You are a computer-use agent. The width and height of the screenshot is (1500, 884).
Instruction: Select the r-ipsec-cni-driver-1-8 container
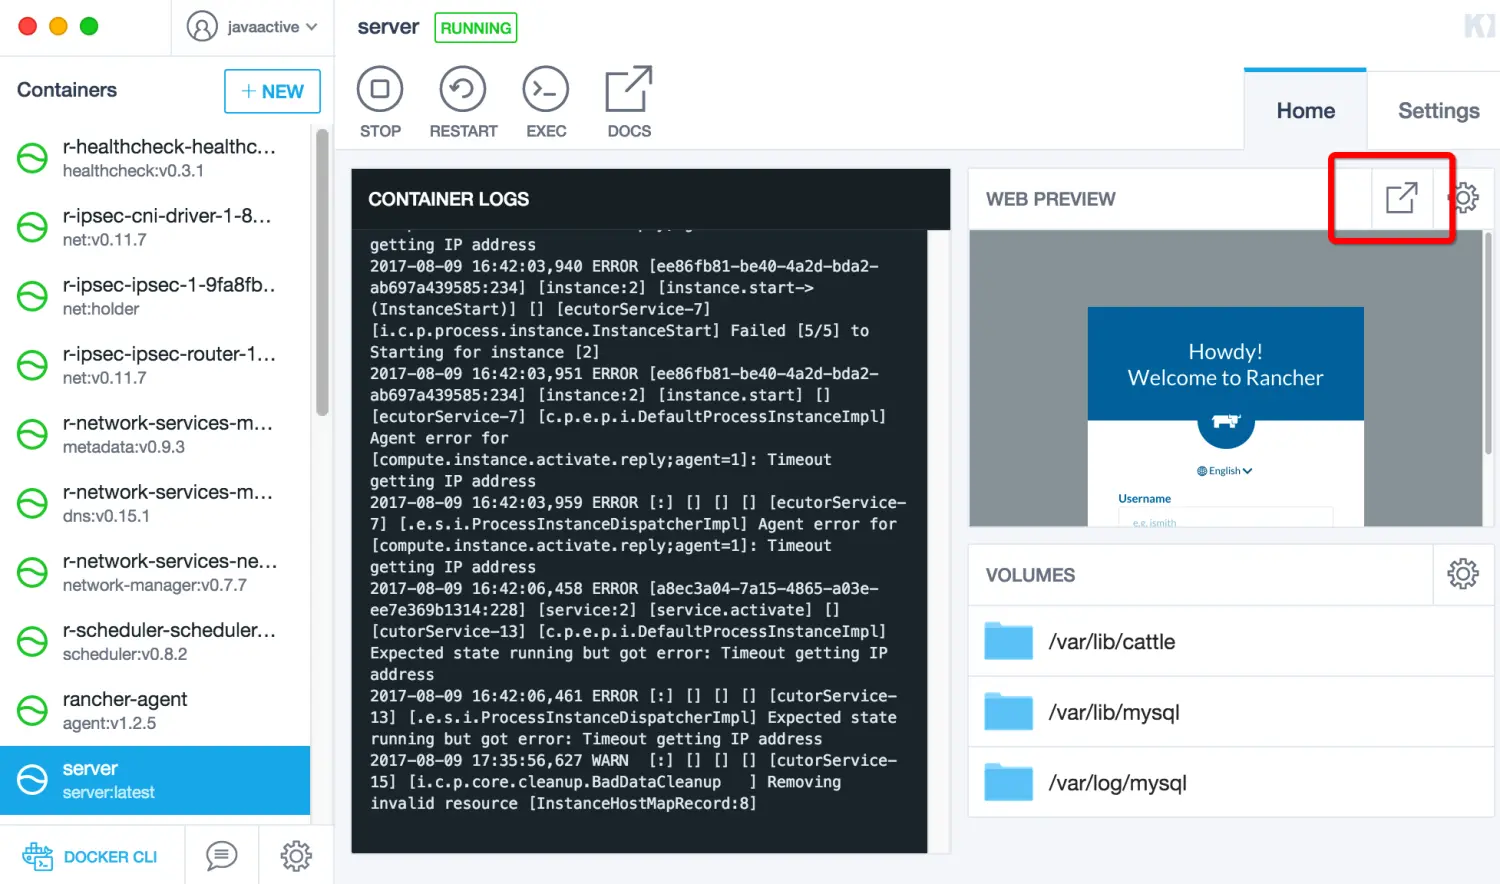point(155,227)
